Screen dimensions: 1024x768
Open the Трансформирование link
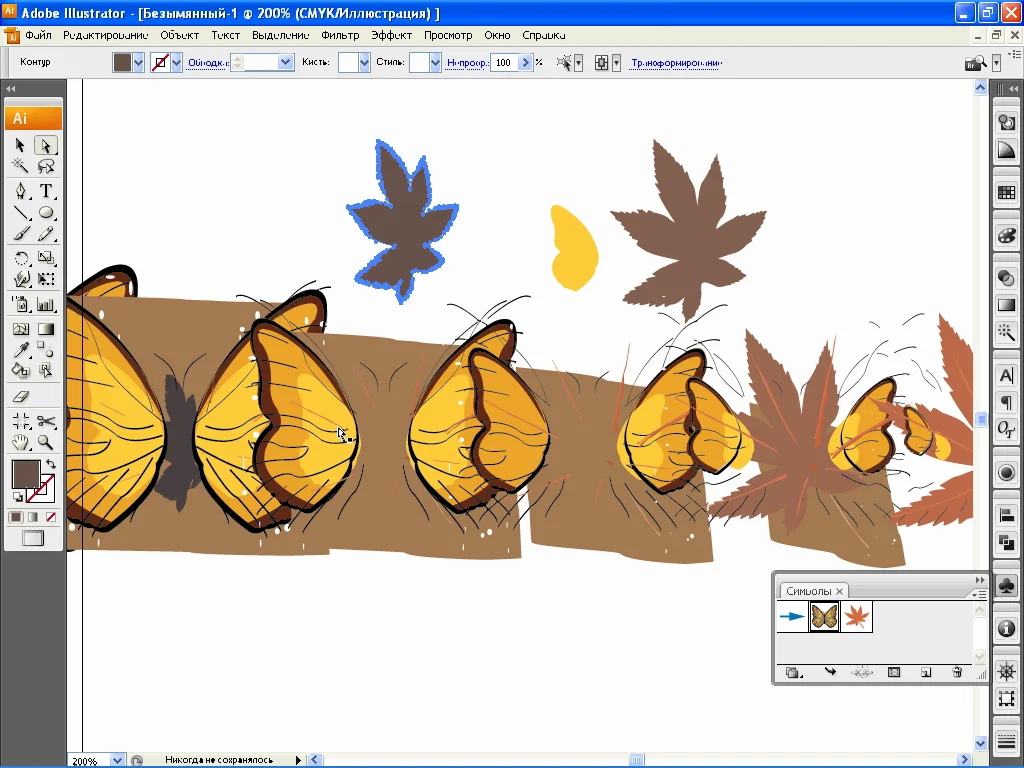tap(676, 63)
